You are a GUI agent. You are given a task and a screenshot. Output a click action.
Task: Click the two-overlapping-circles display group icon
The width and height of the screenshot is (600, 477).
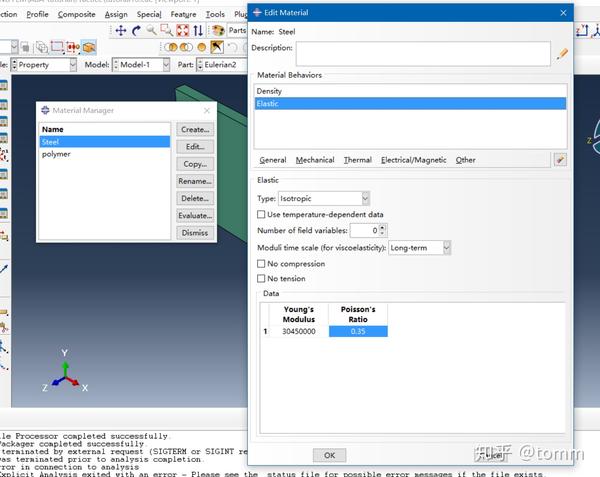click(x=187, y=47)
